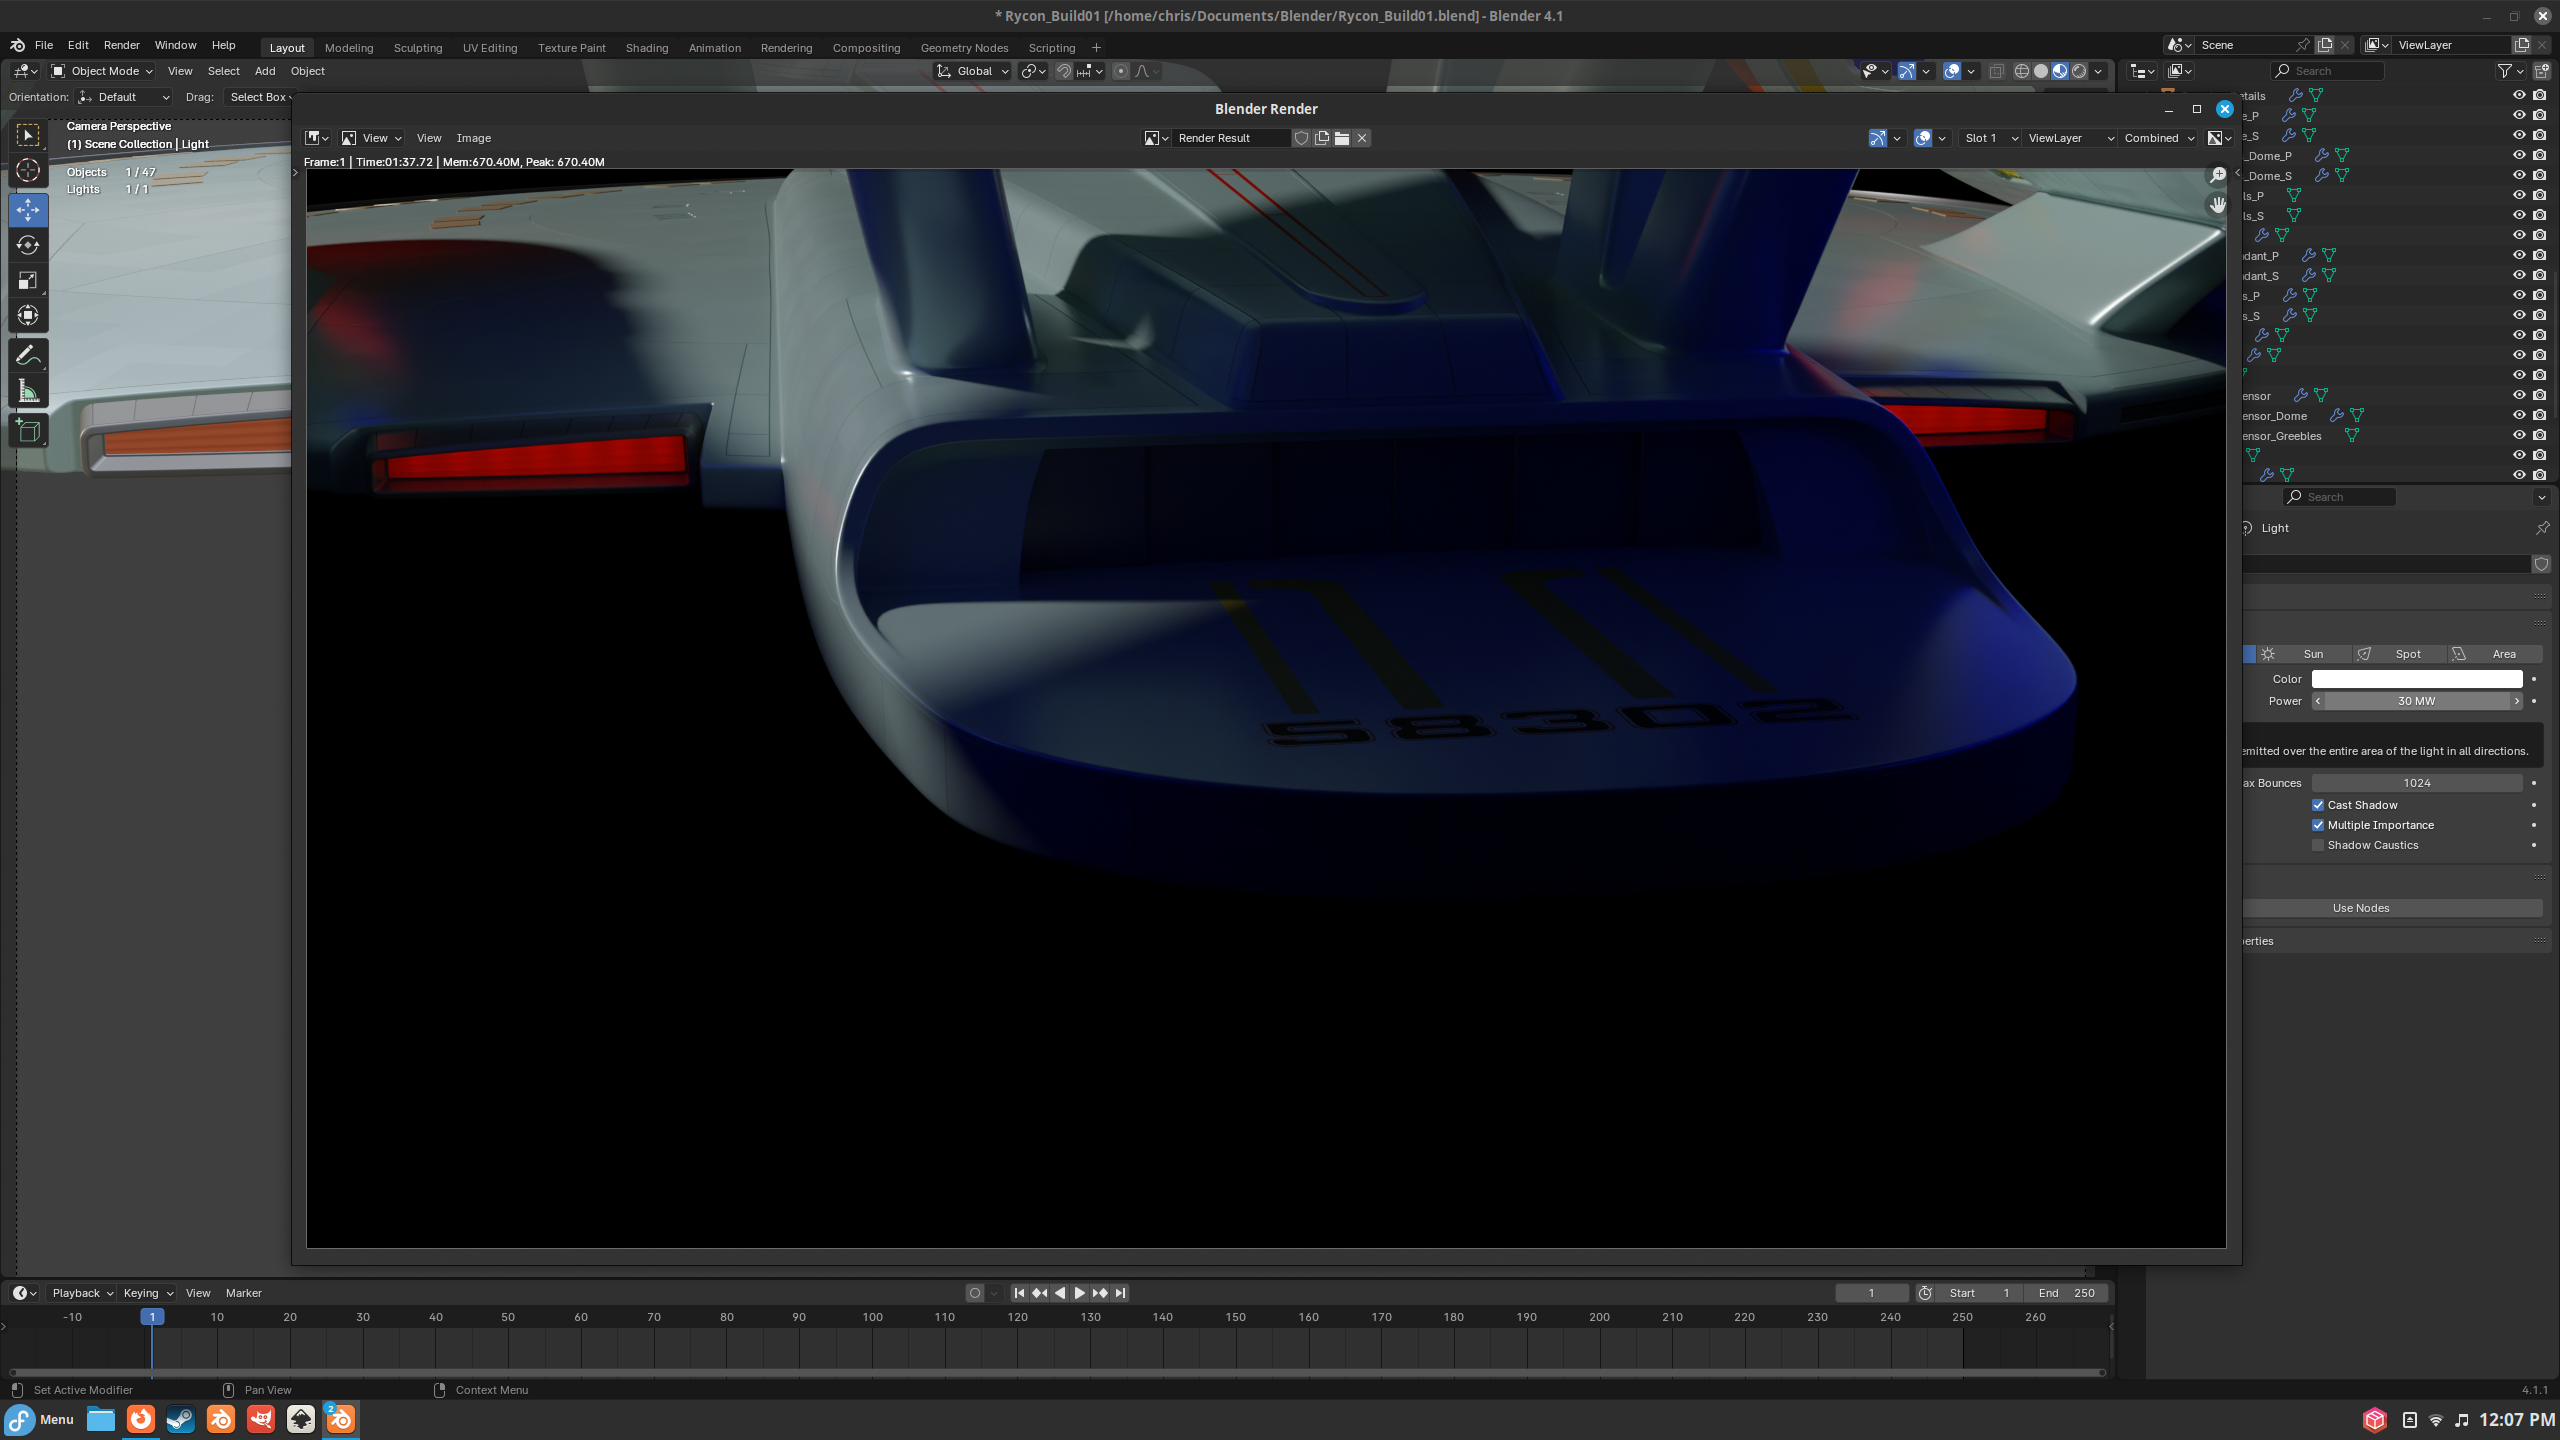The image size is (2560, 1440).
Task: Open Playback dropdown in timeline
Action: (x=82, y=1293)
